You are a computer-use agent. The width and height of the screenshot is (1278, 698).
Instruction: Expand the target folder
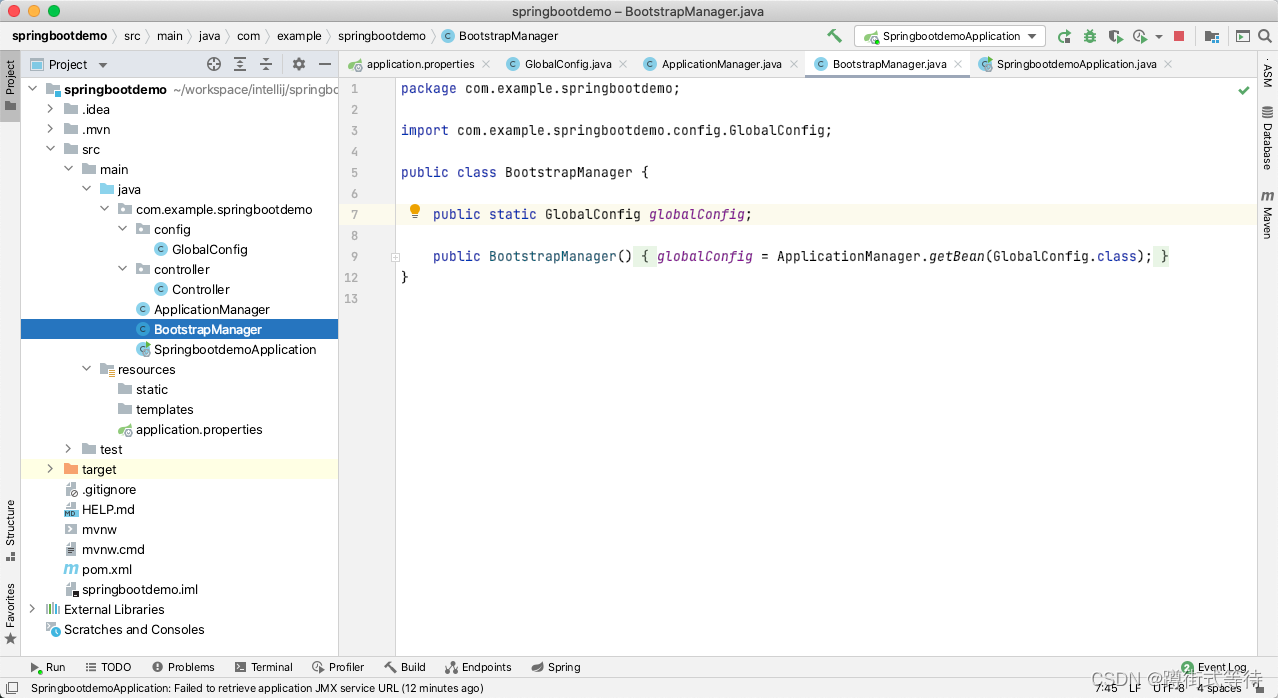50,469
